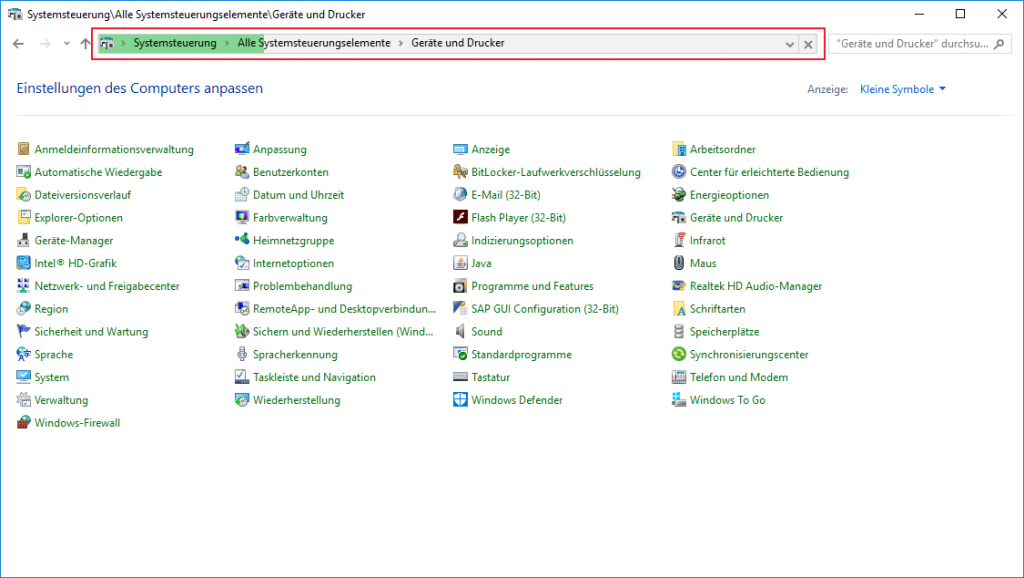Image resolution: width=1024 pixels, height=578 pixels.
Task: Open the Heimnetzgruppe icon
Action: [242, 240]
